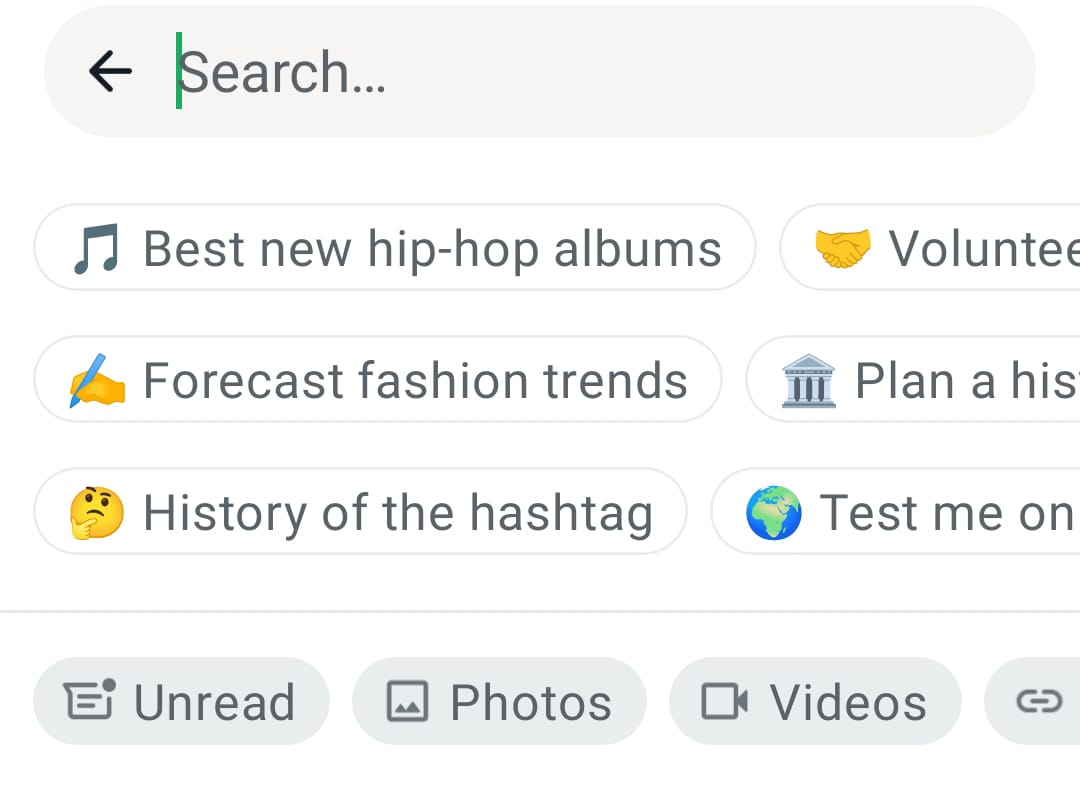Viewport: 1080px width, 788px height.
Task: Select Best new hip-hop albums suggestion
Action: (430, 248)
